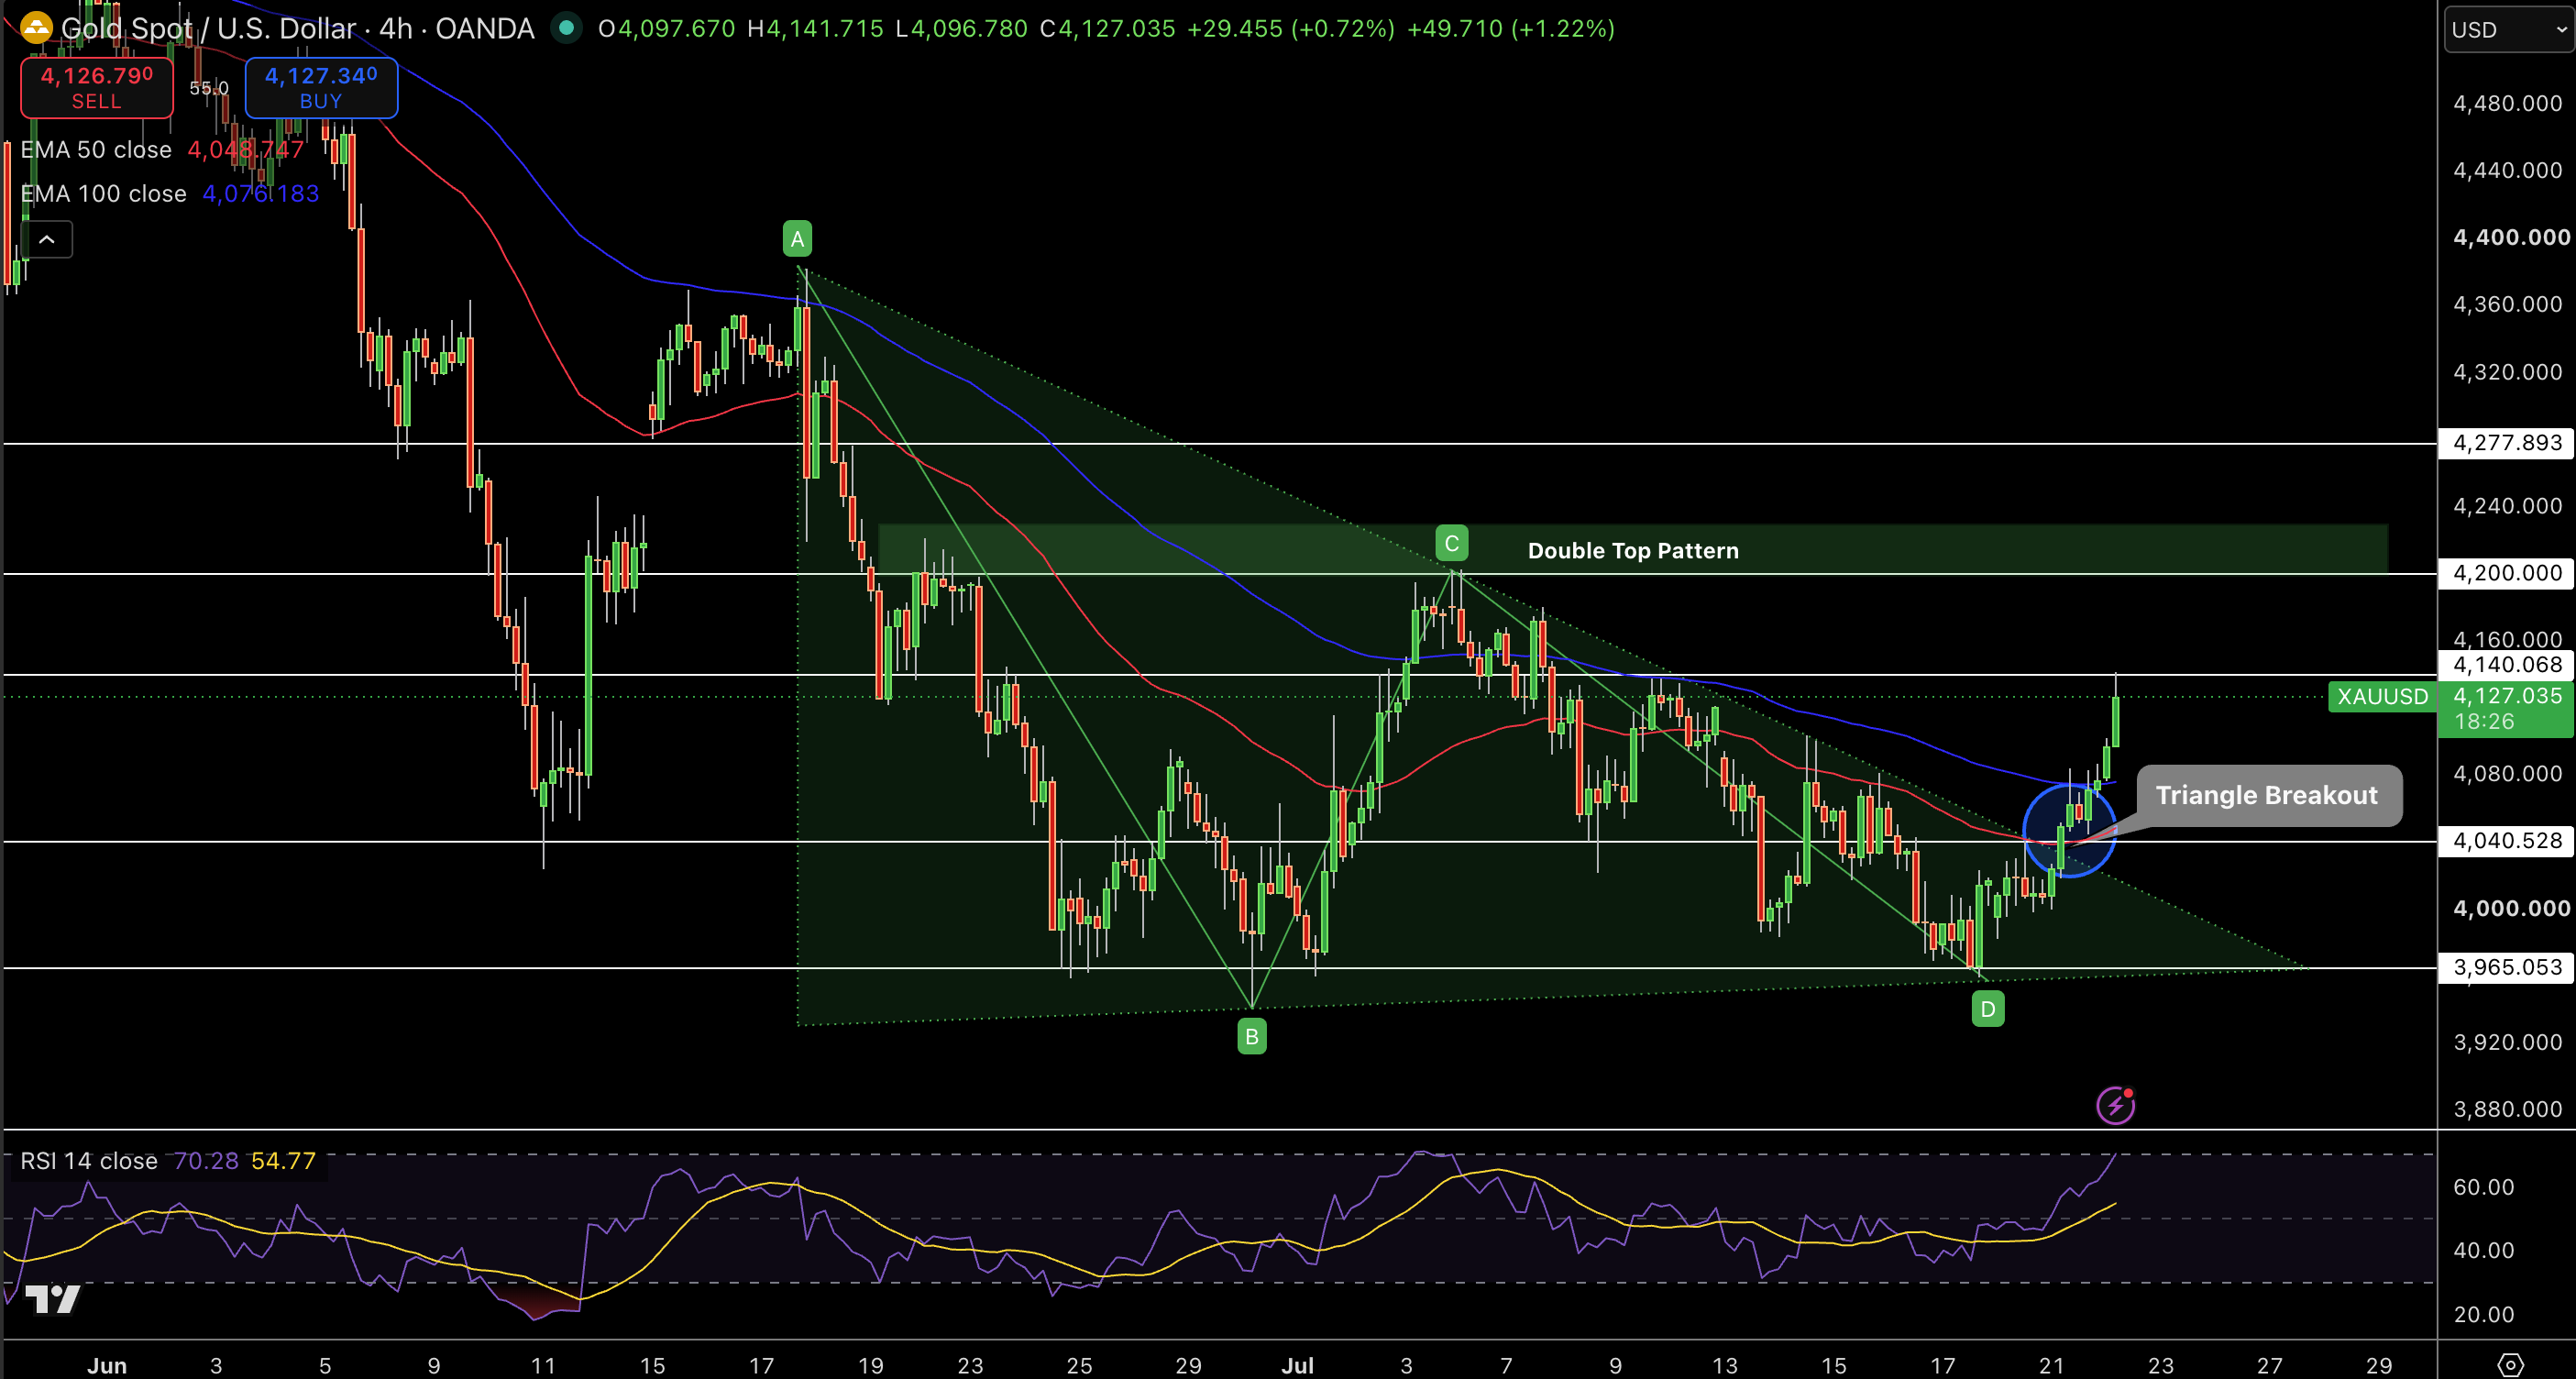Screen dimensions: 2576x1379
Task: Click the XAUUSD price tag label
Action: pos(2382,696)
